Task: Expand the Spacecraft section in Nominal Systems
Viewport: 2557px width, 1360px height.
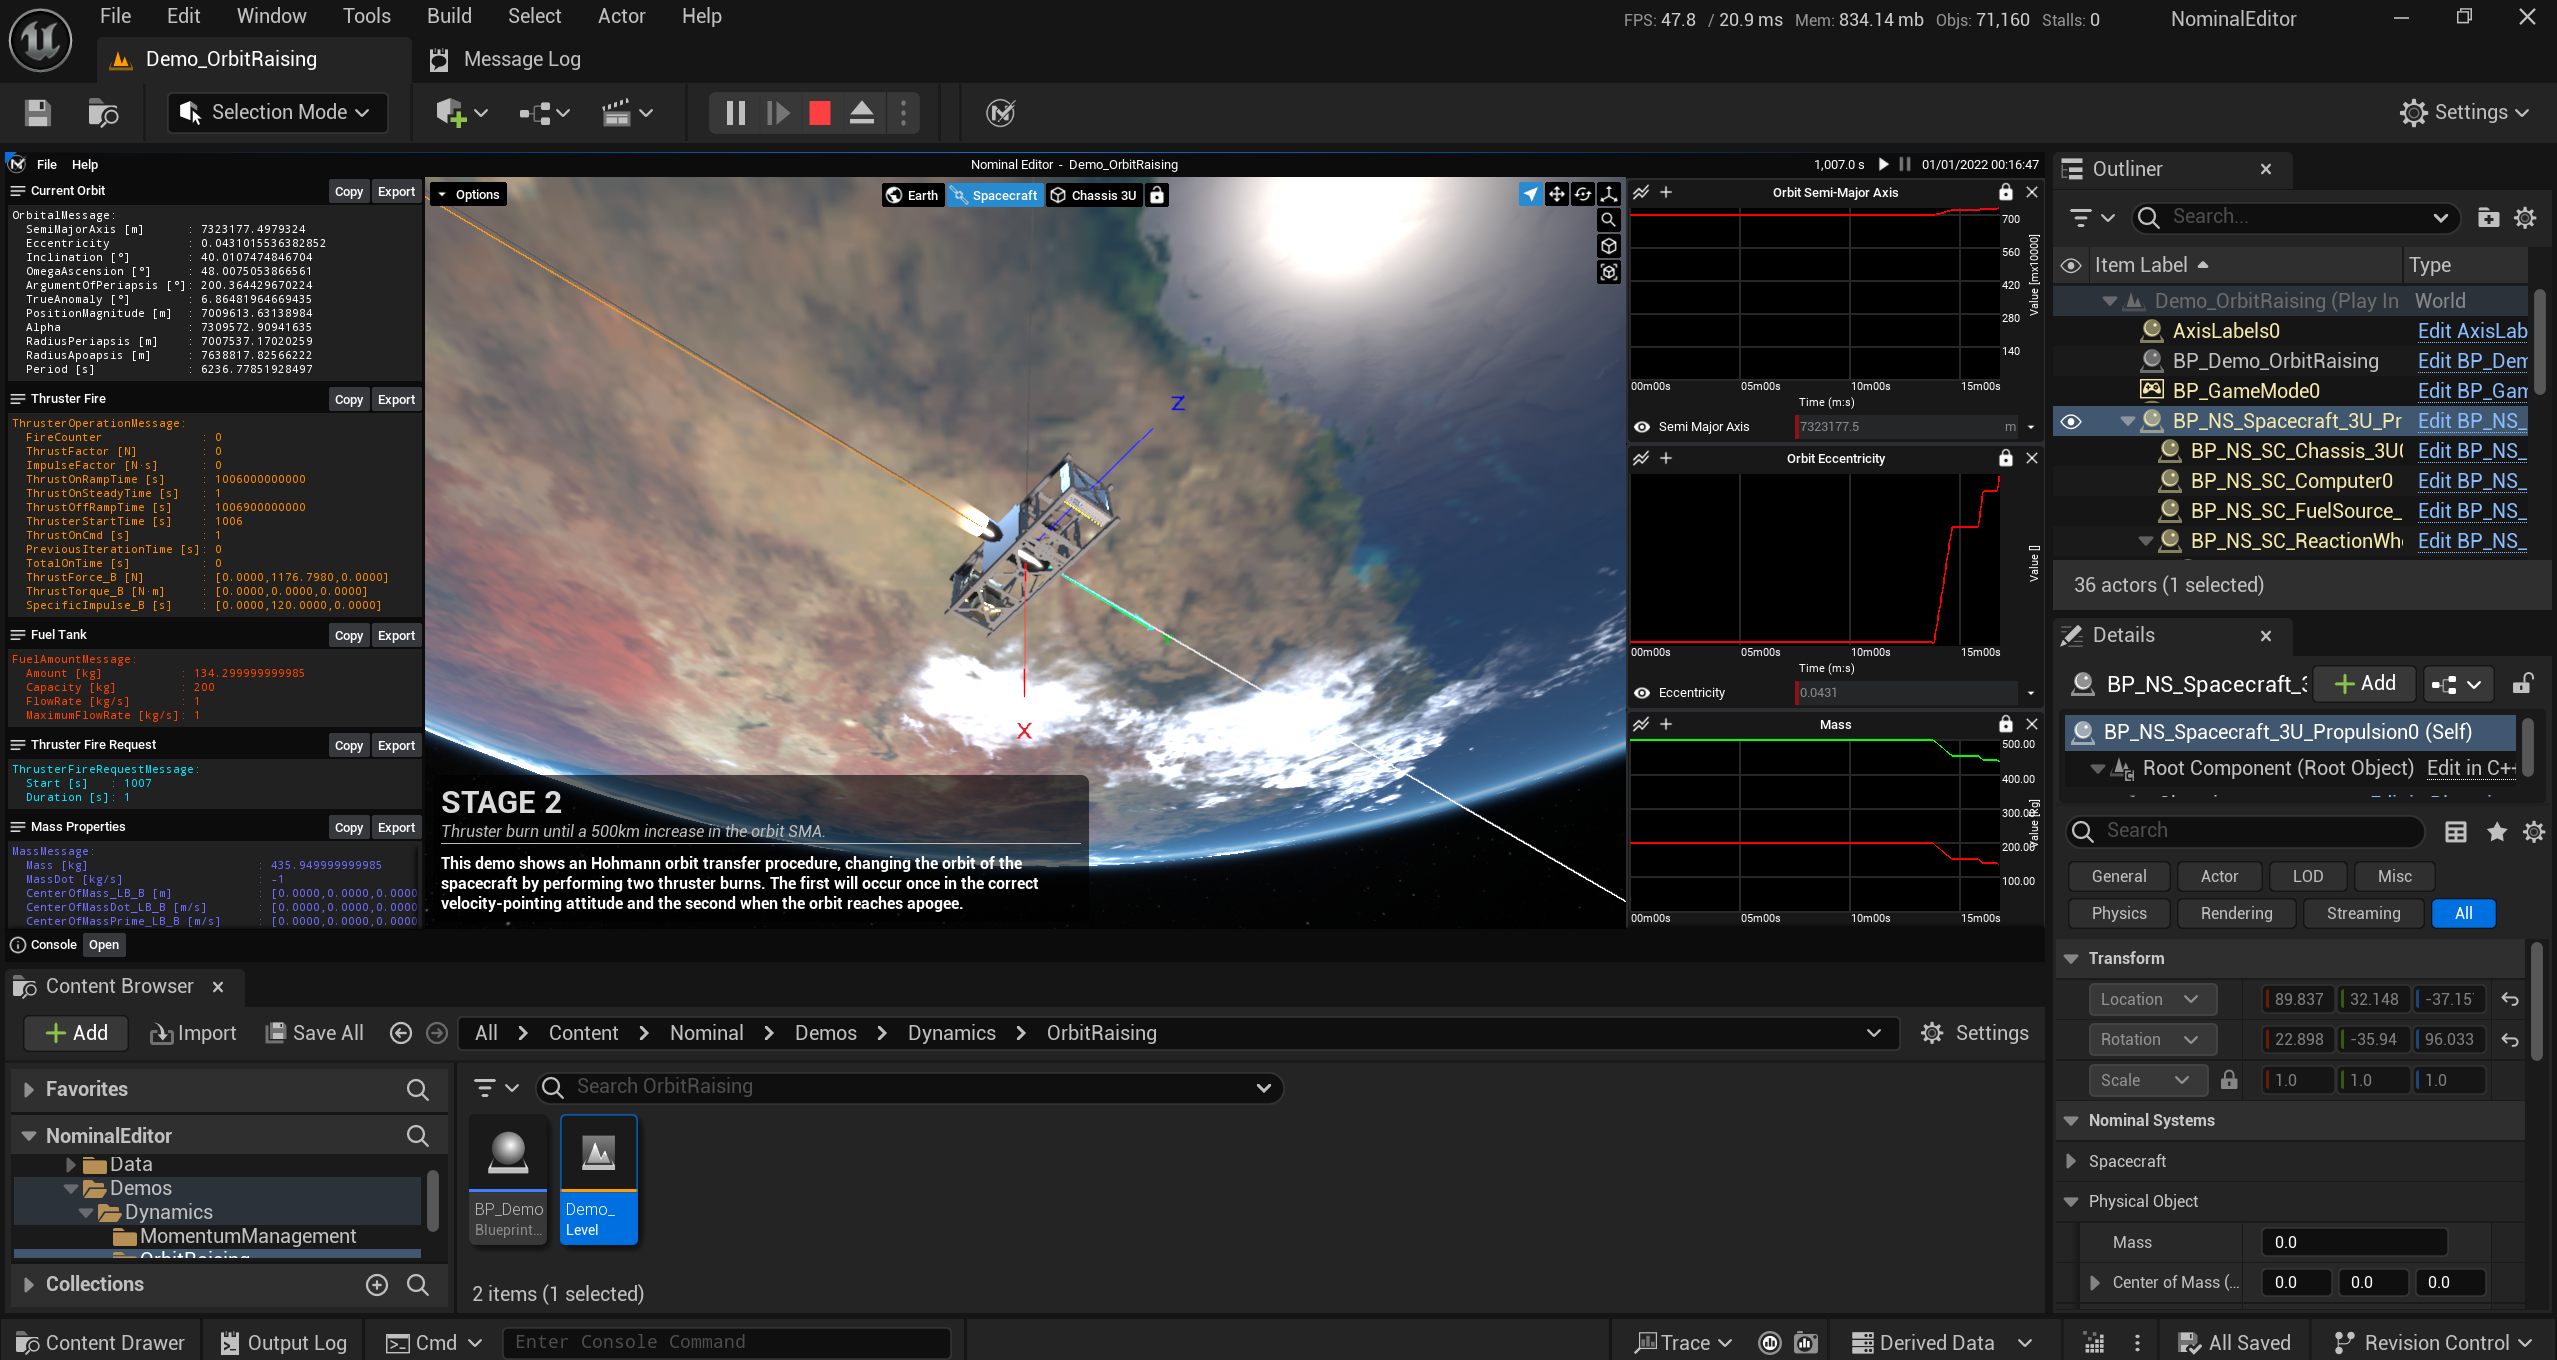Action: pyautogui.click(x=2071, y=1161)
